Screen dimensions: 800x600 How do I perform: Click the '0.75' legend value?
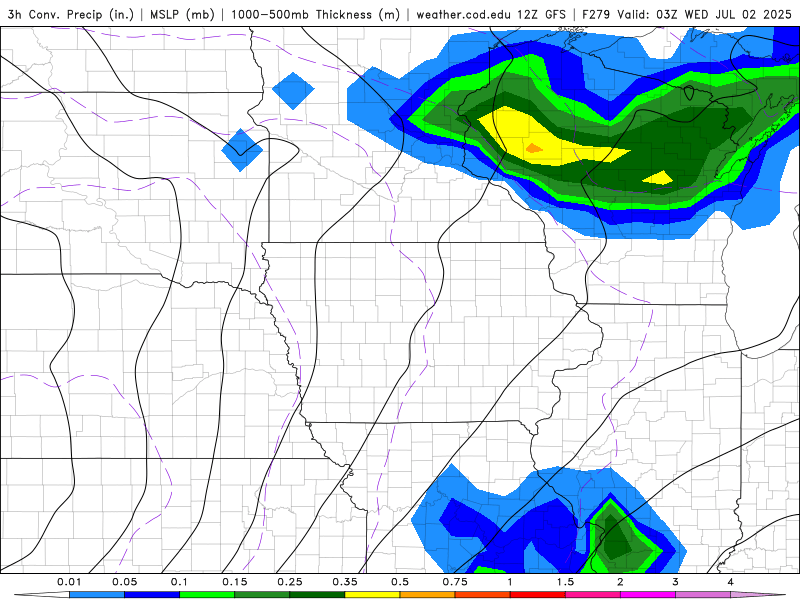coord(455,582)
